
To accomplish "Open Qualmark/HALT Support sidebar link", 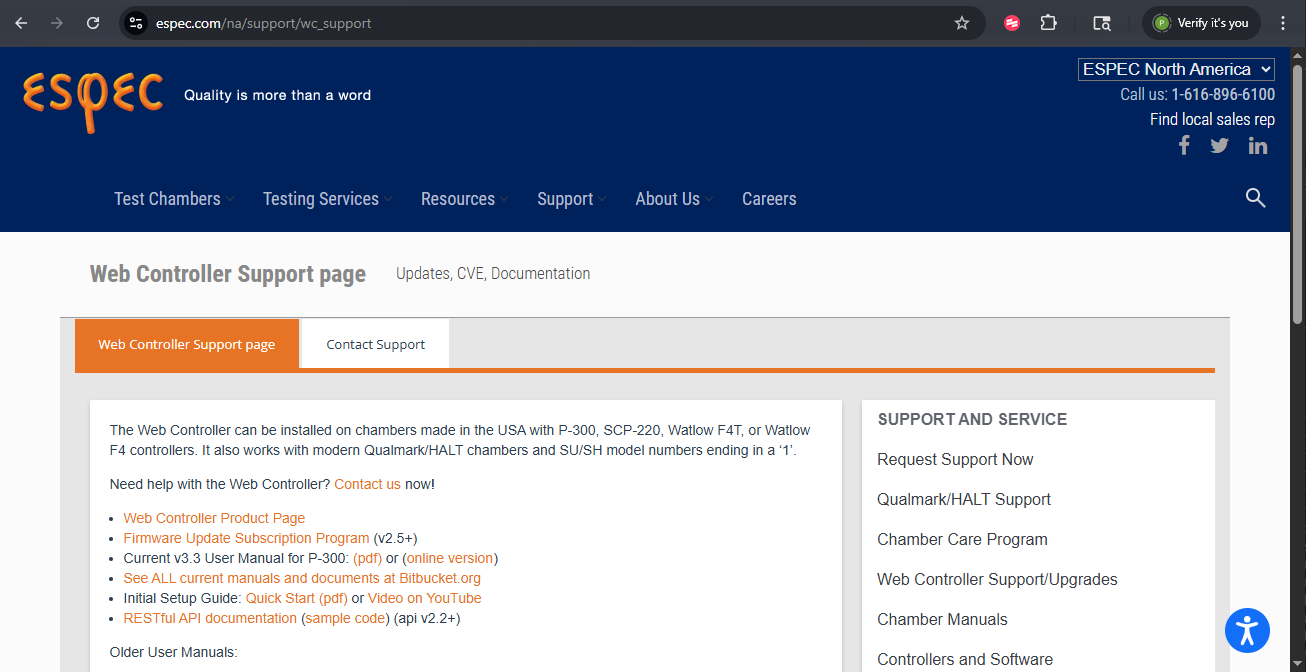I will click(x=964, y=499).
